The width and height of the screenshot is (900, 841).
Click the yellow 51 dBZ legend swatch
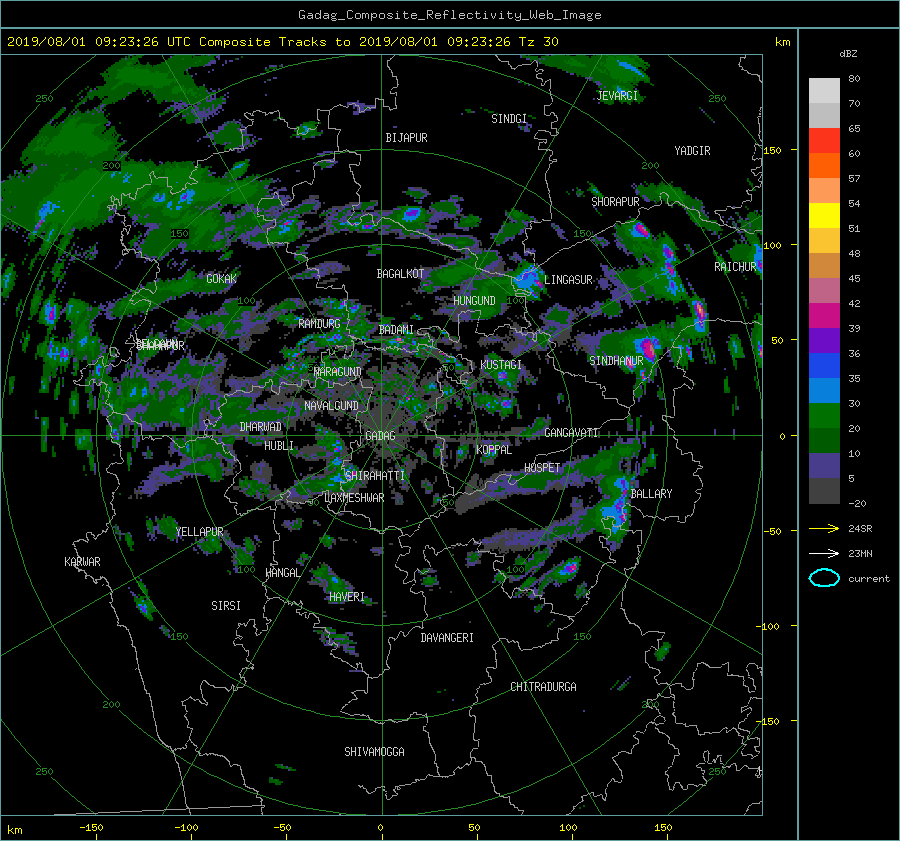coord(824,216)
